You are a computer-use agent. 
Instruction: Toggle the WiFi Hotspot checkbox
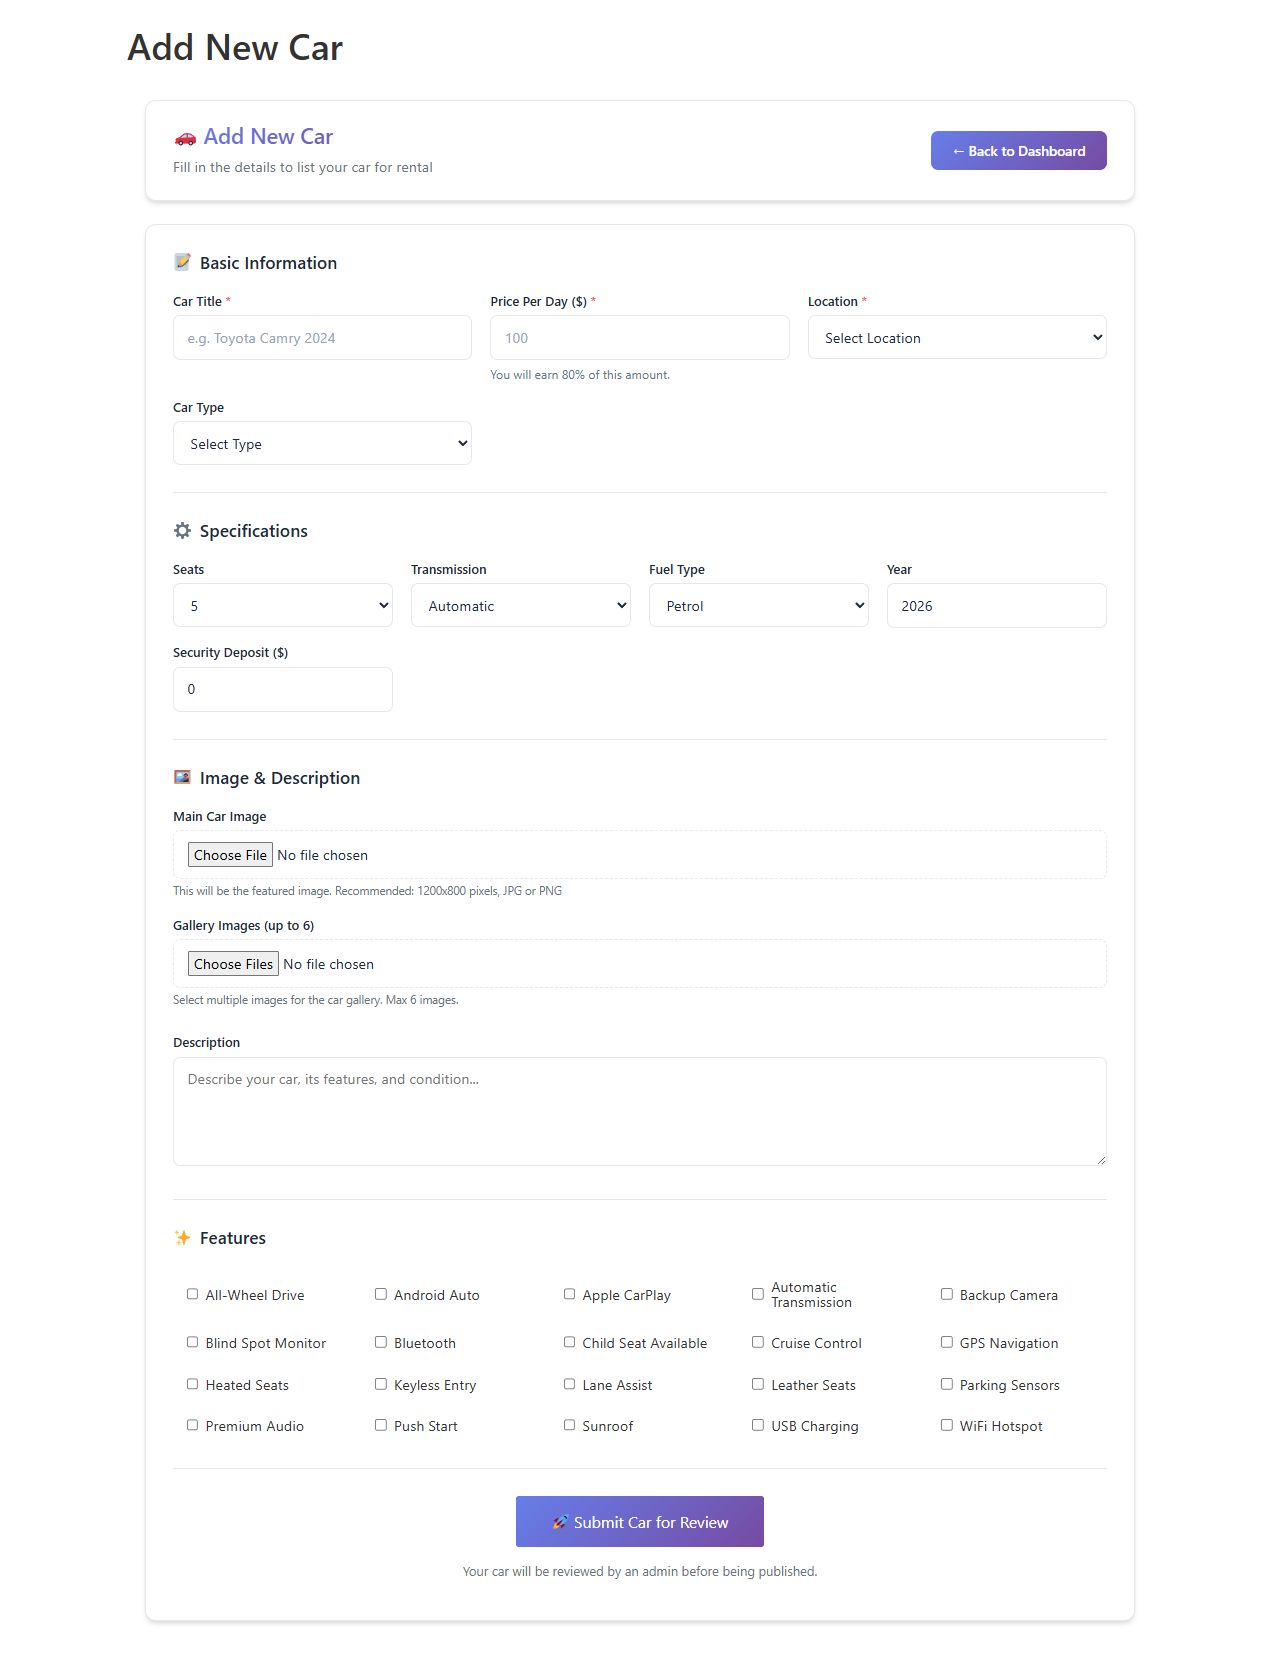coord(946,1425)
